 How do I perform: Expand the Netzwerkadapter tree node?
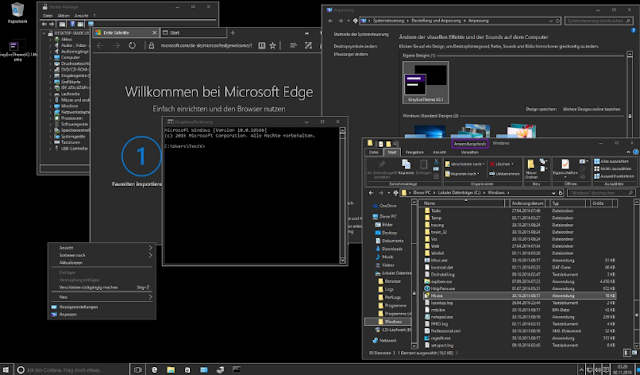(x=51, y=112)
